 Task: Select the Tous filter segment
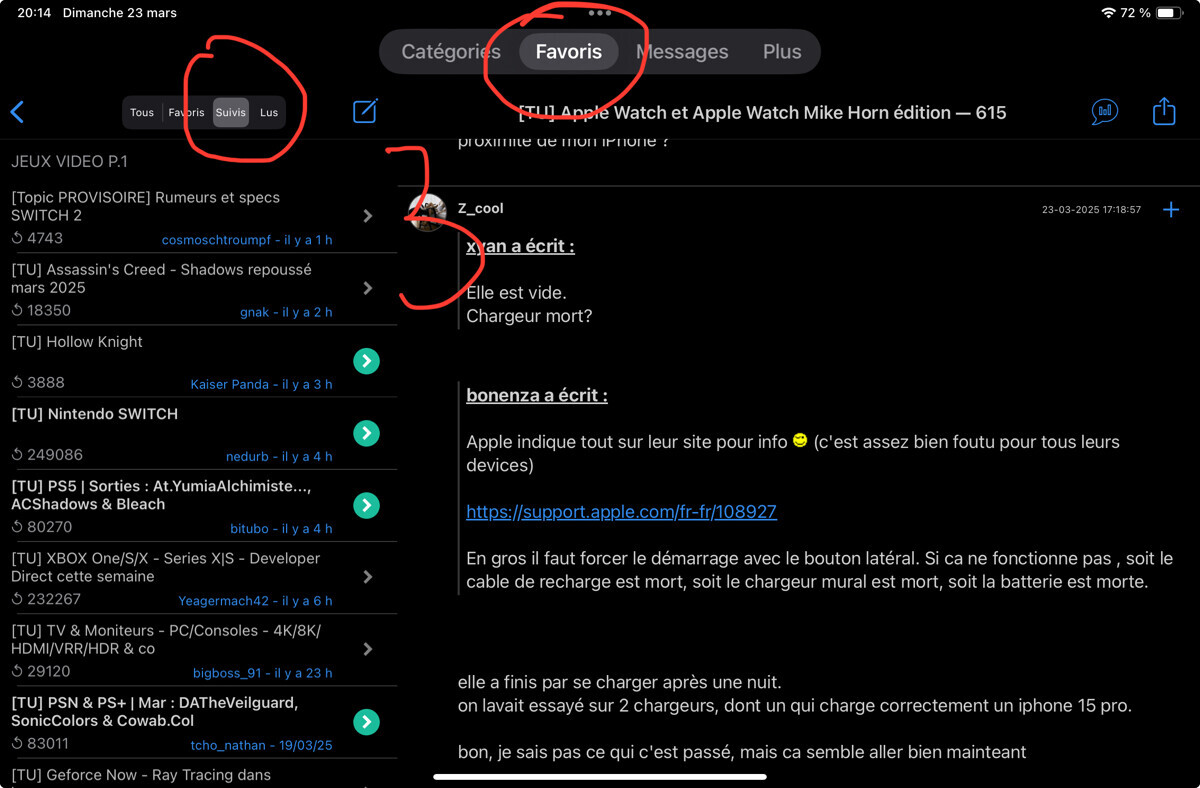(142, 112)
